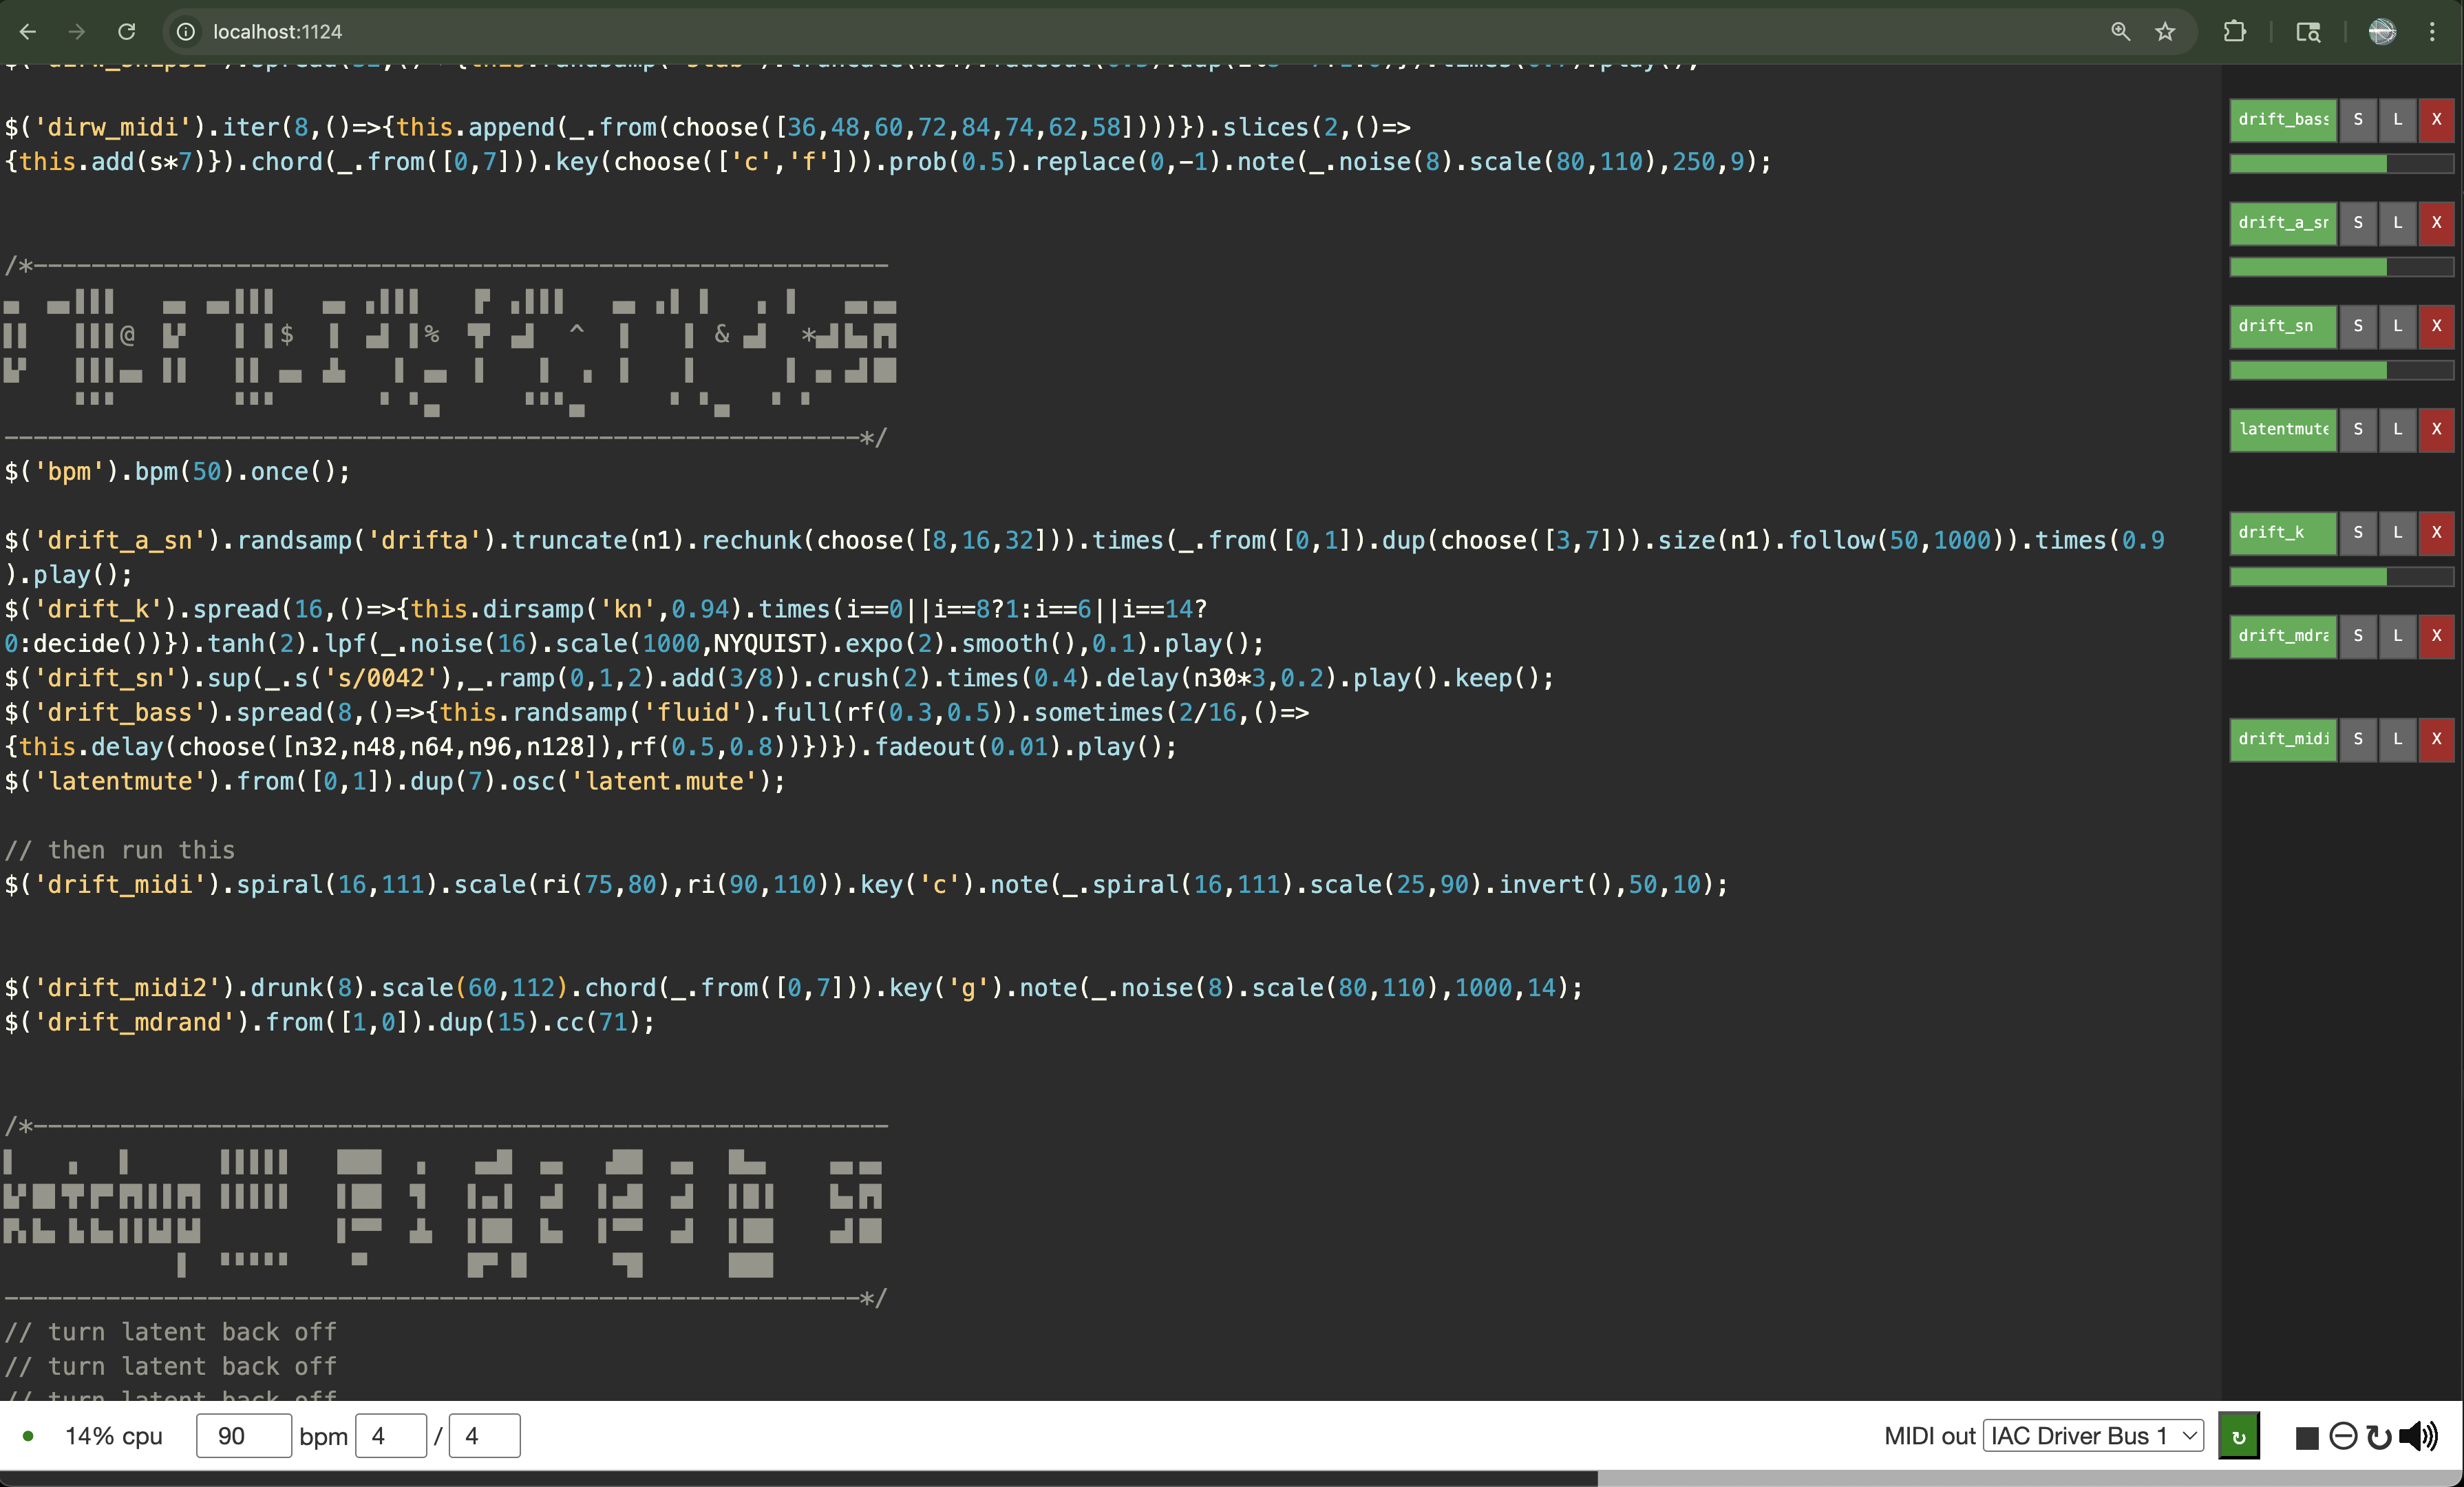Click the speaker volume icon bottom right
The height and width of the screenshot is (1487, 2464).
(x=2418, y=1437)
